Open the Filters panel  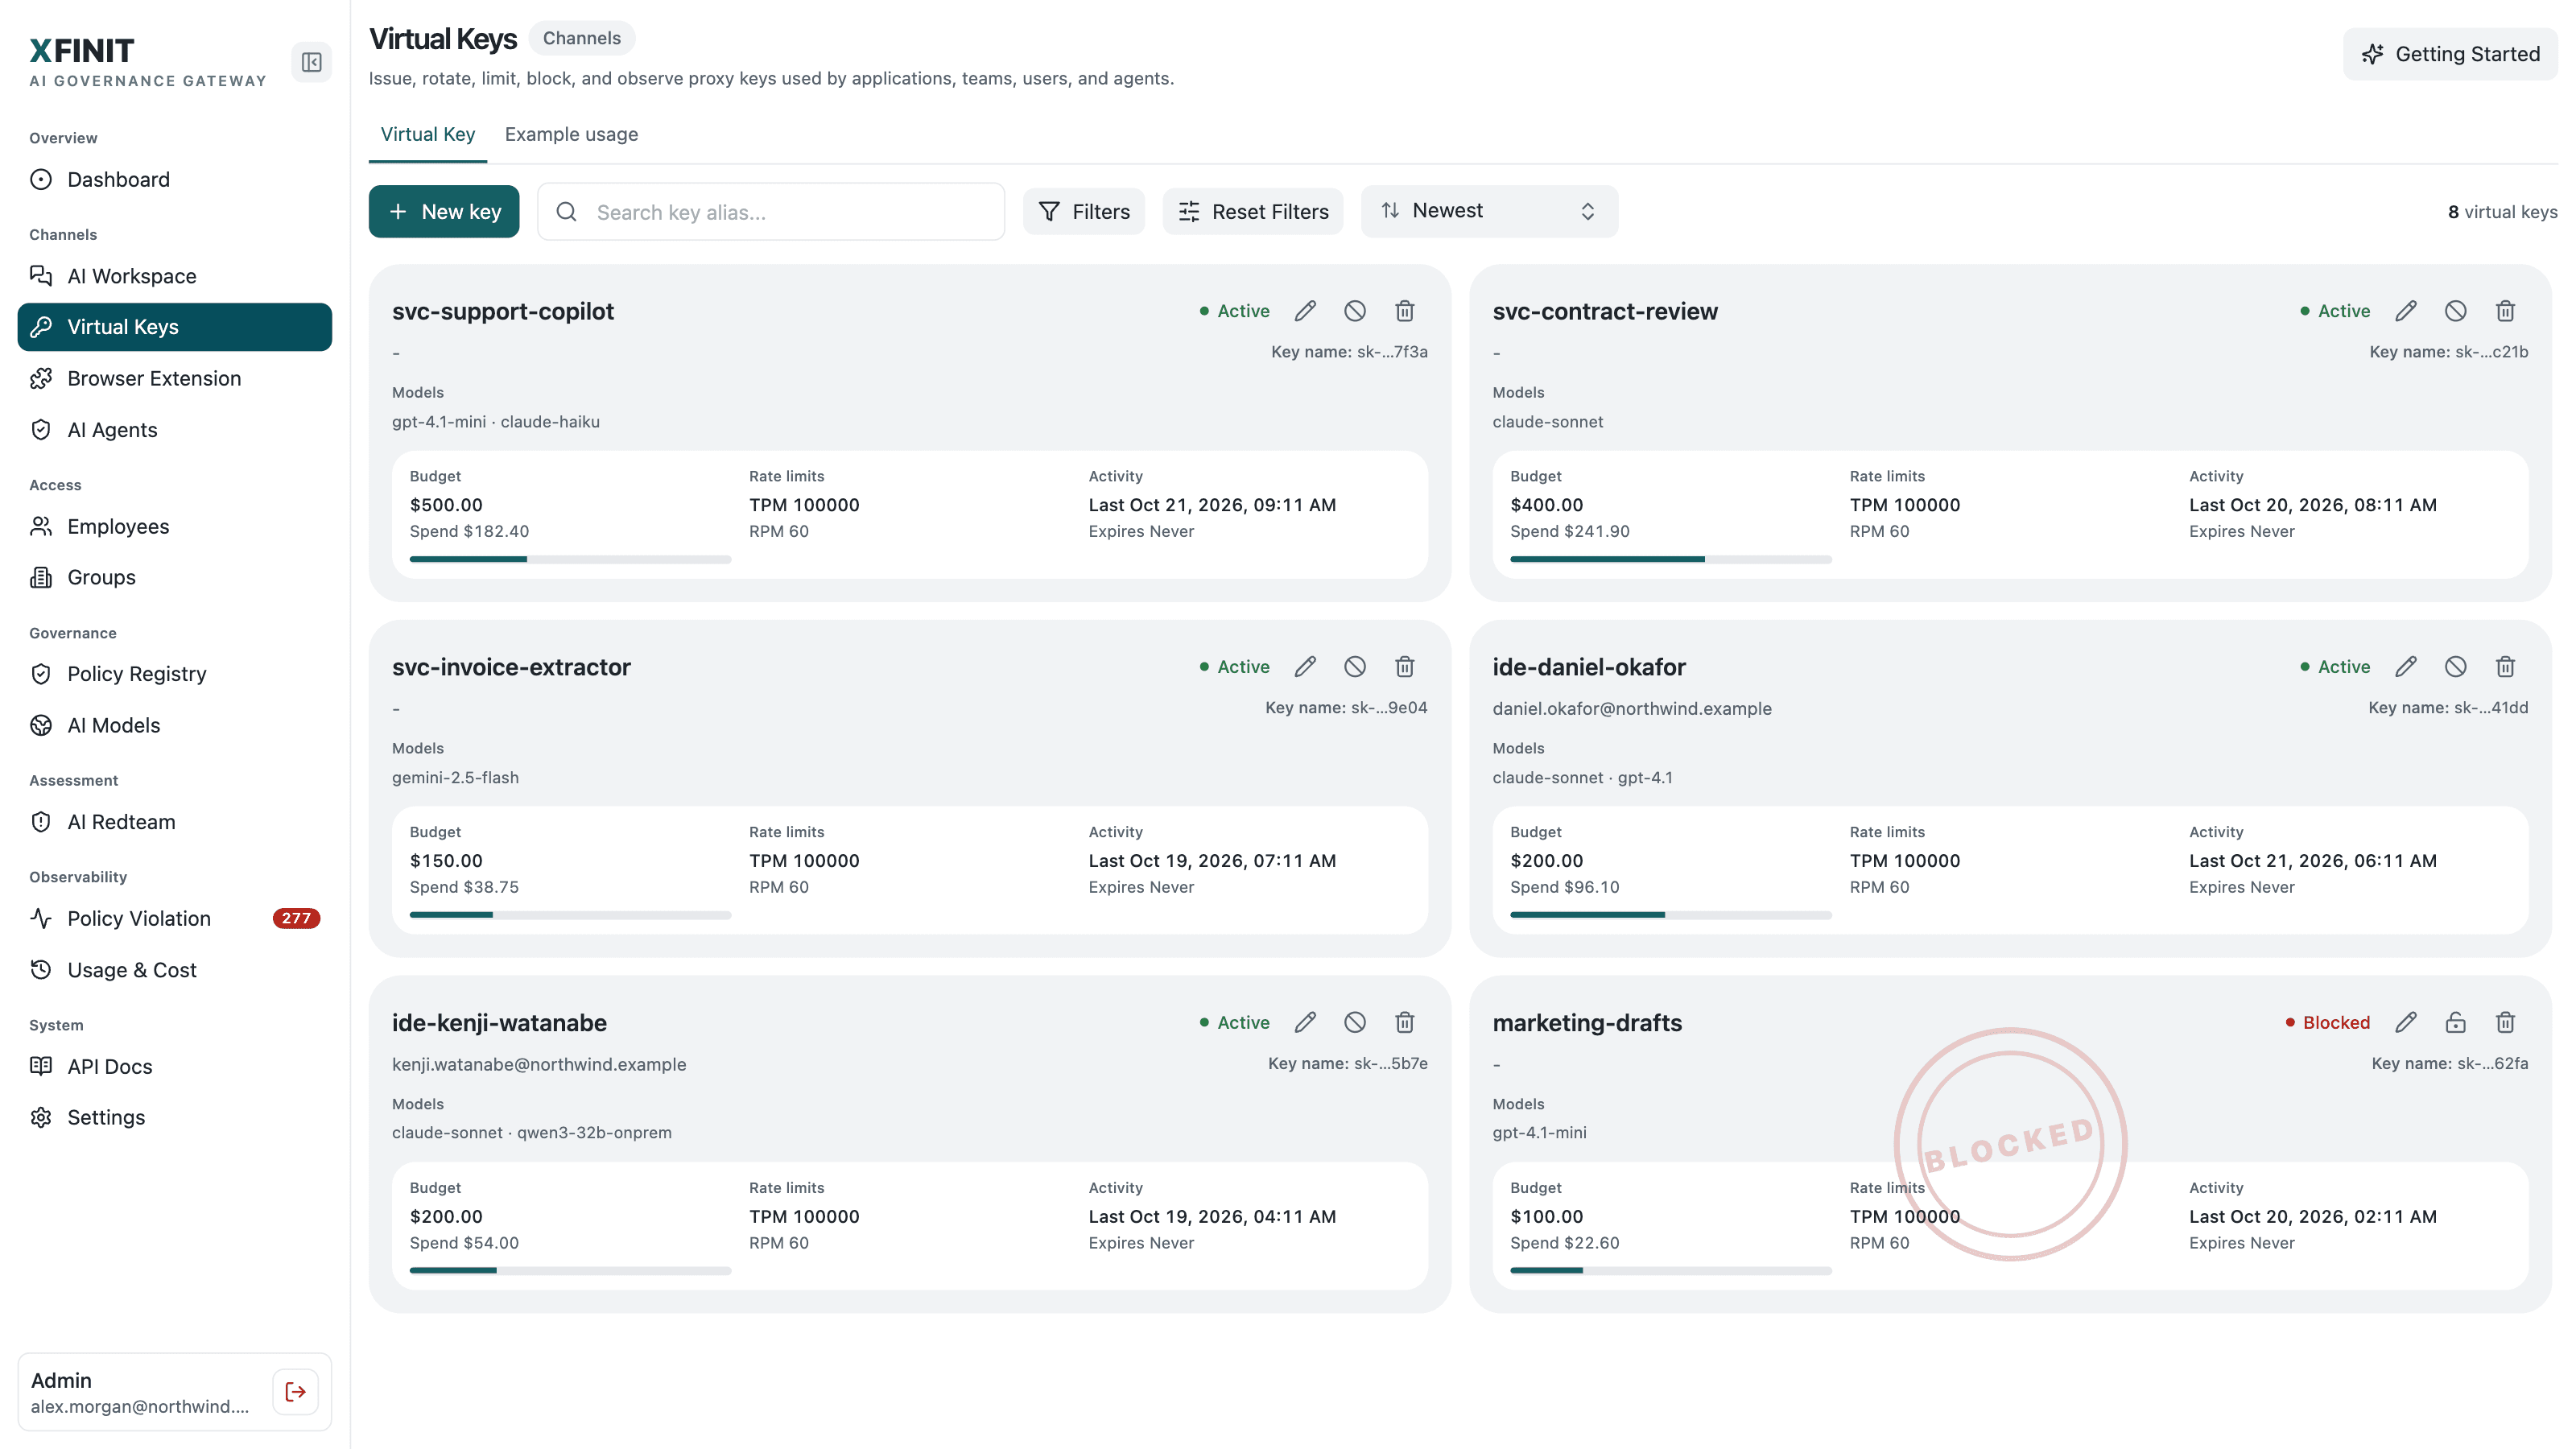(1083, 211)
